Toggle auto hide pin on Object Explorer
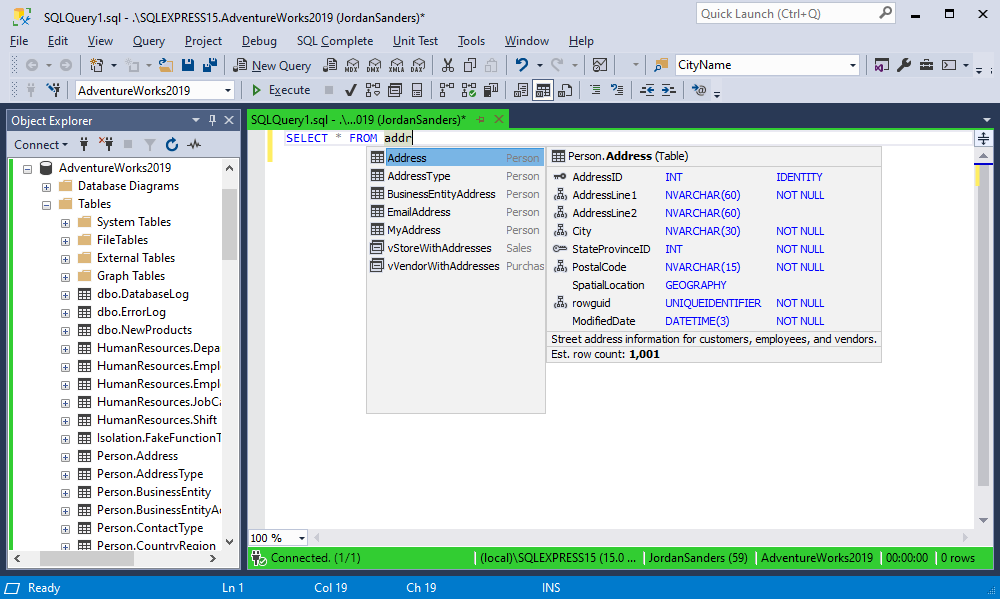 [x=212, y=120]
